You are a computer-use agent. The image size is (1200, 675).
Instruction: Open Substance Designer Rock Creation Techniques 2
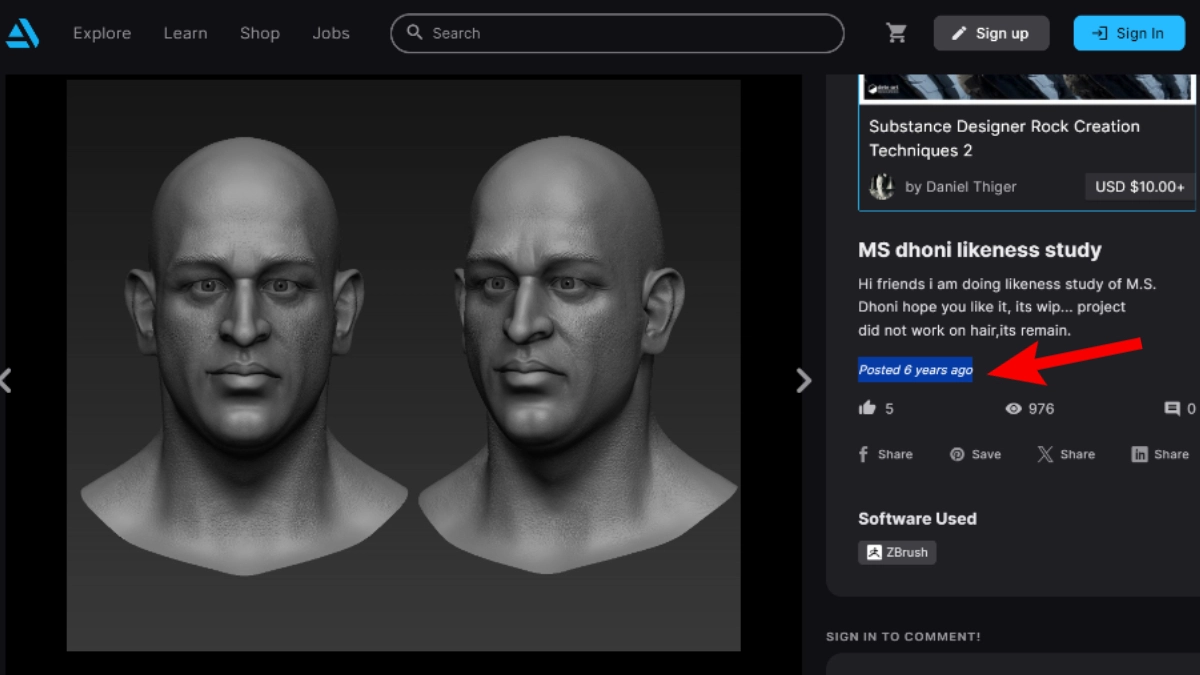(x=1003, y=138)
